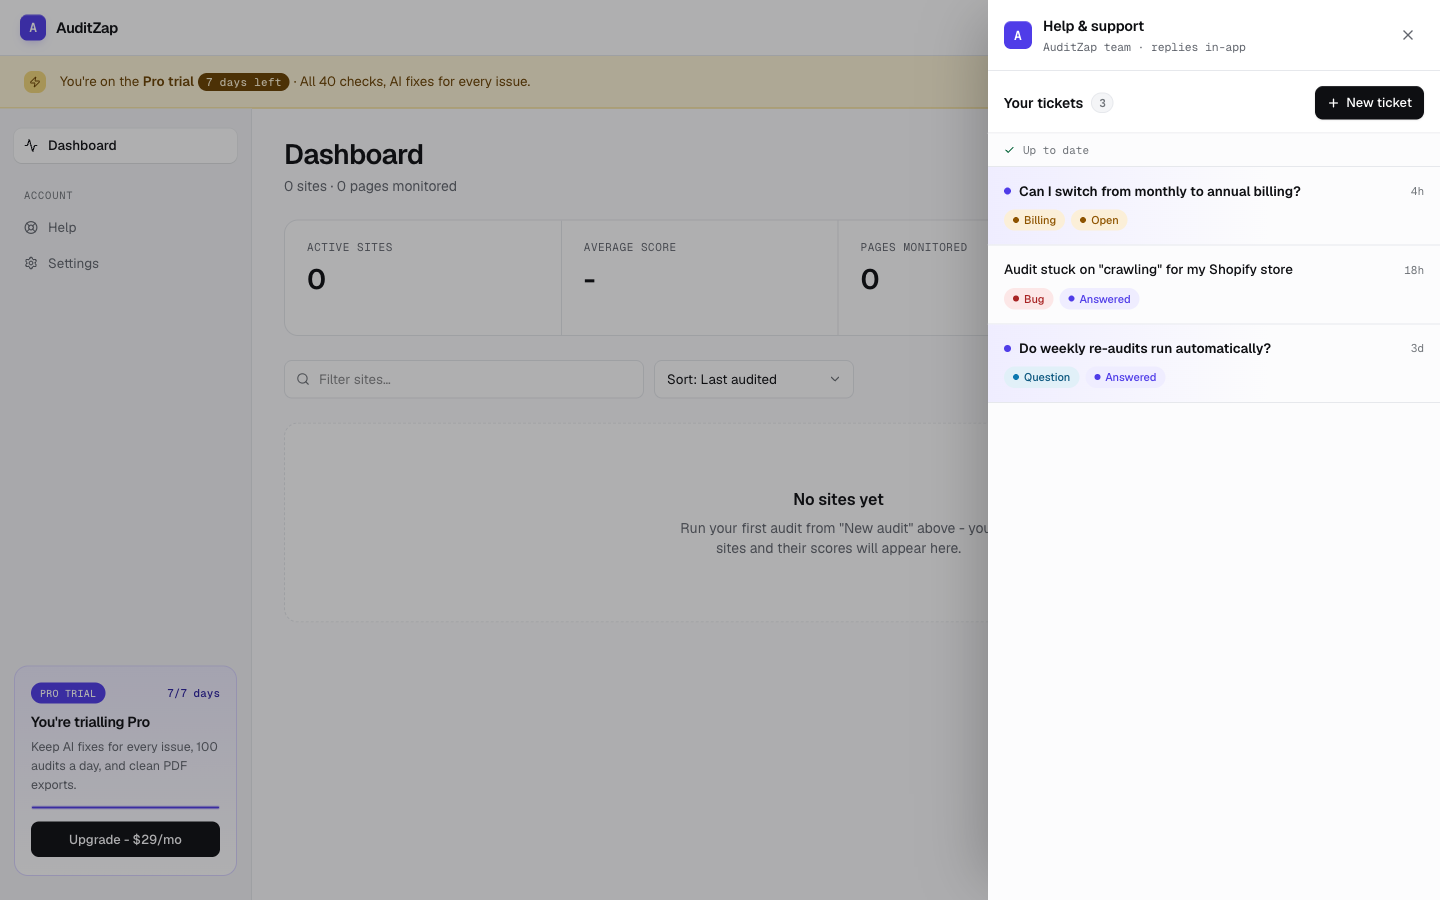Image resolution: width=1440 pixels, height=900 pixels.
Task: Open Settings in the sidebar
Action: pos(126,263)
